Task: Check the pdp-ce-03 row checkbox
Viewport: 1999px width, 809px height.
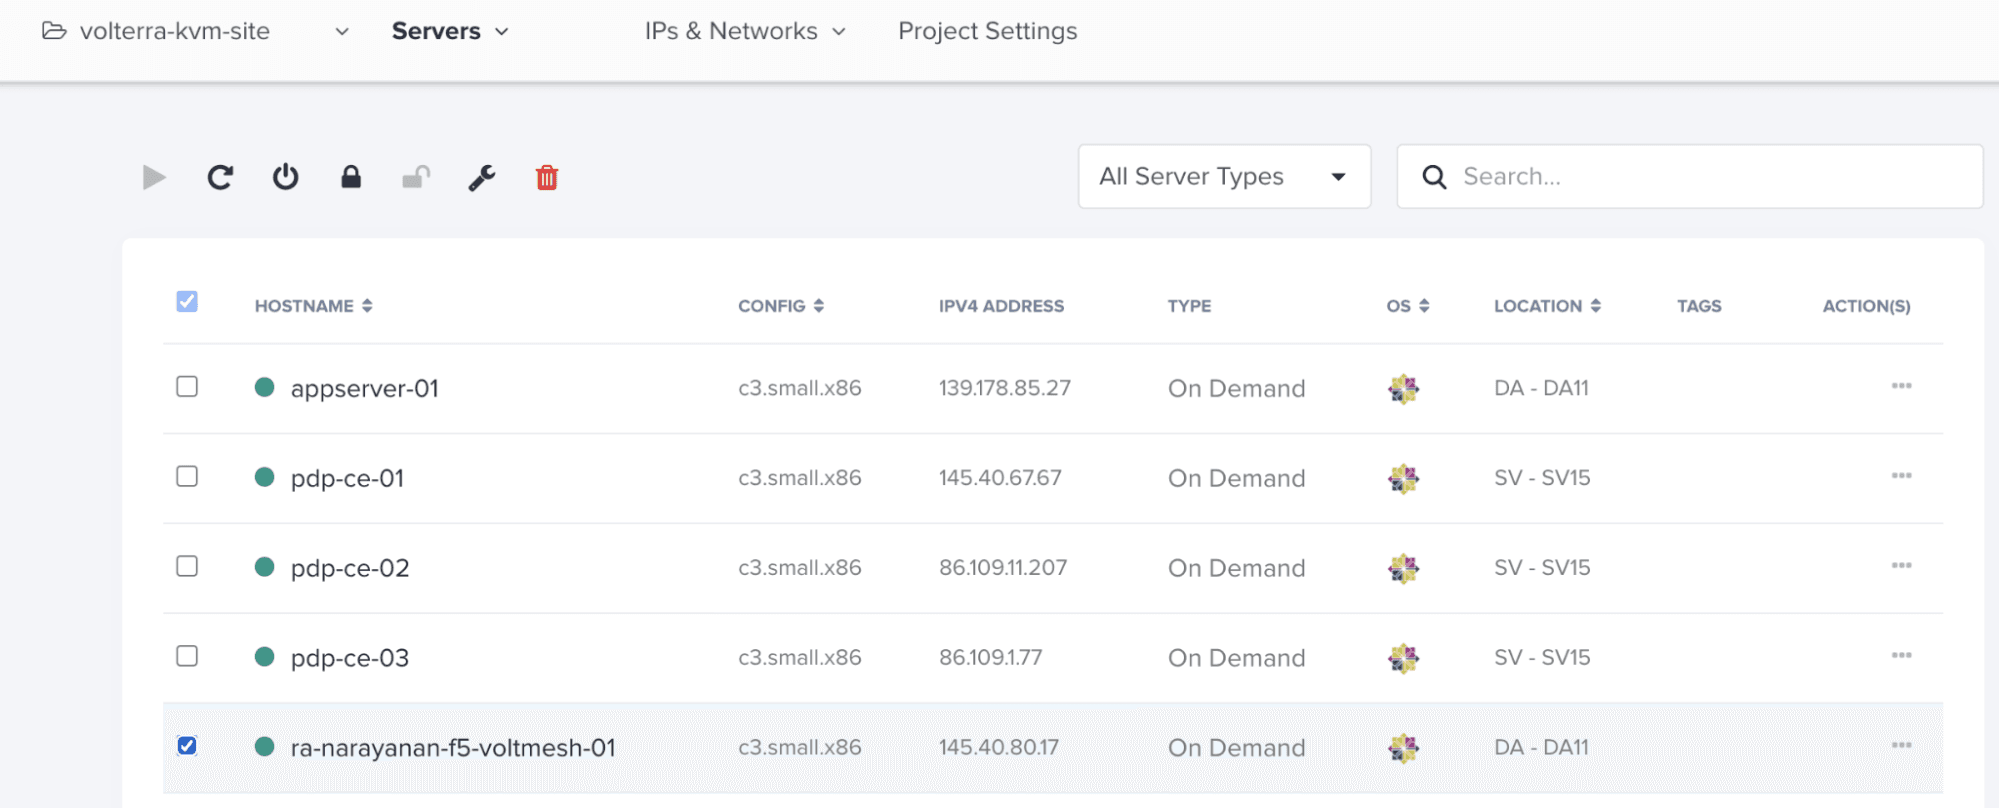Action: click(x=187, y=657)
